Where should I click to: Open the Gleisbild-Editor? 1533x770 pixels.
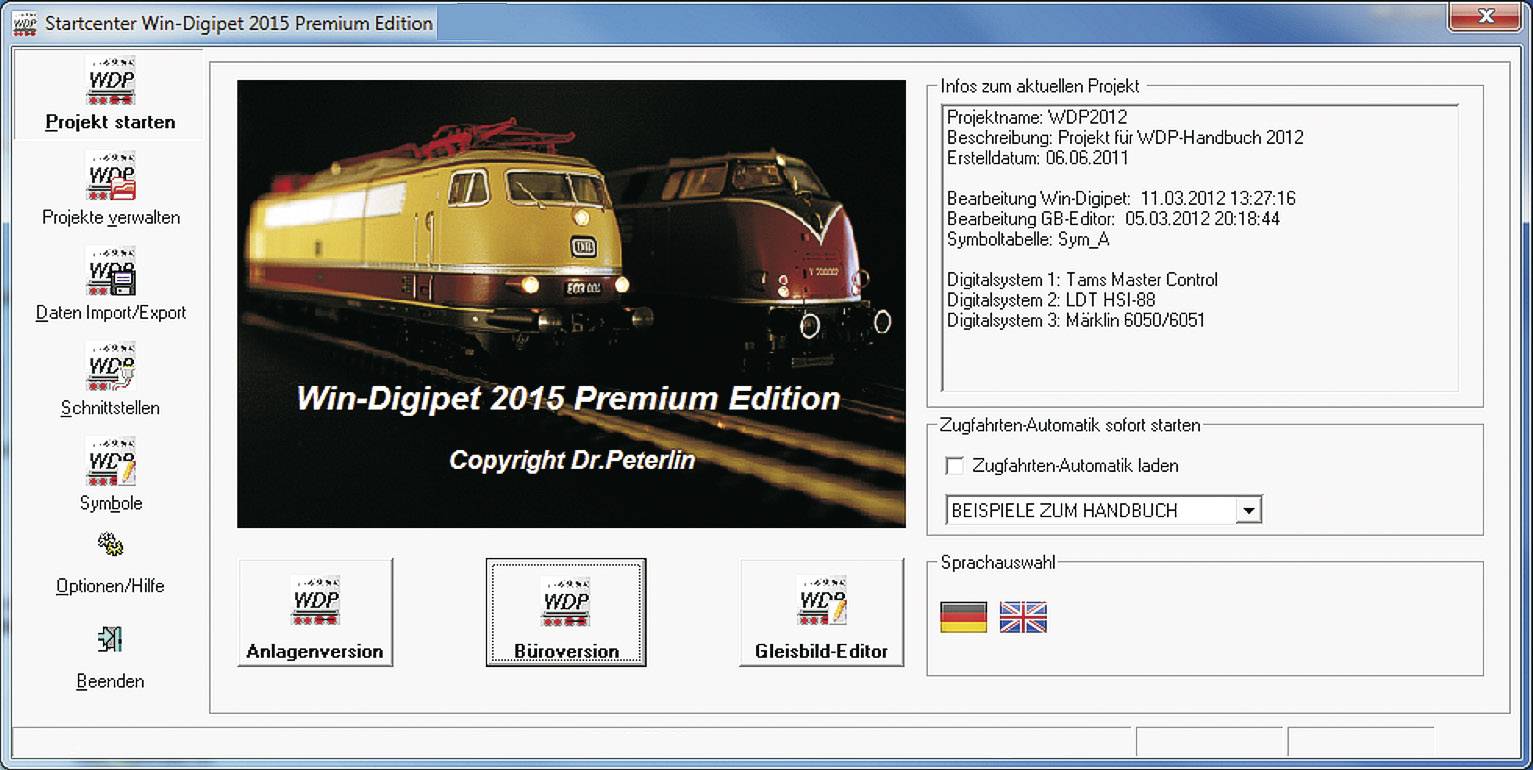(820, 612)
